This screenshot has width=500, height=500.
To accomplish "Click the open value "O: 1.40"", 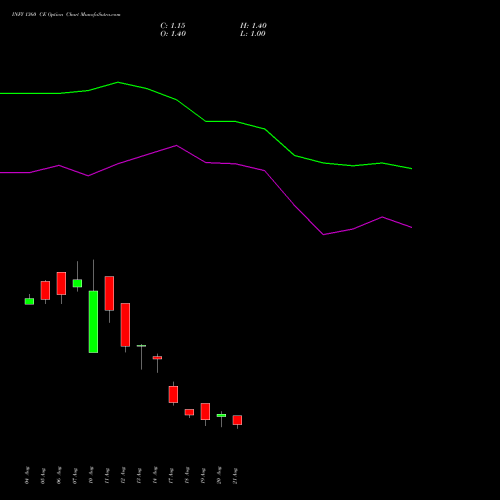I will 173,34.
